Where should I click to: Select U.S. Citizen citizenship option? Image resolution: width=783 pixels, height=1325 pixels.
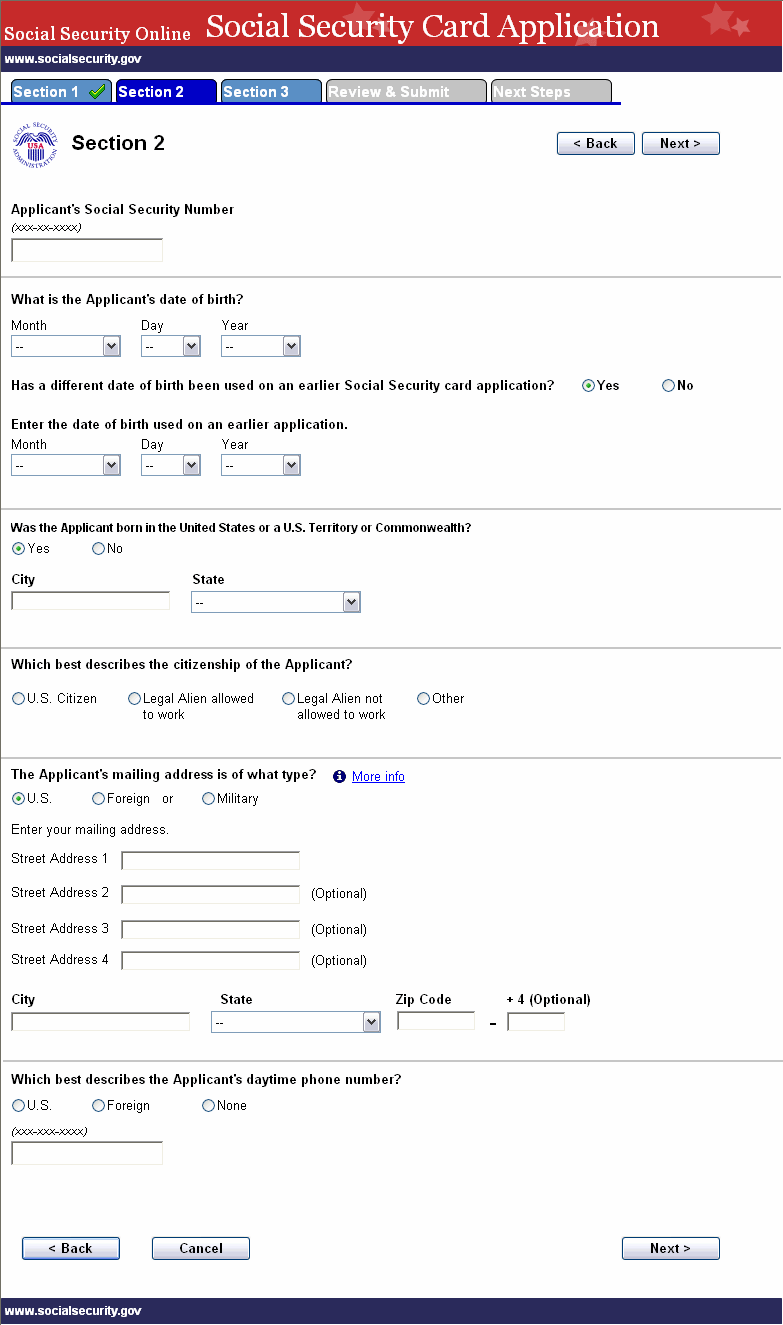pyautogui.click(x=19, y=699)
